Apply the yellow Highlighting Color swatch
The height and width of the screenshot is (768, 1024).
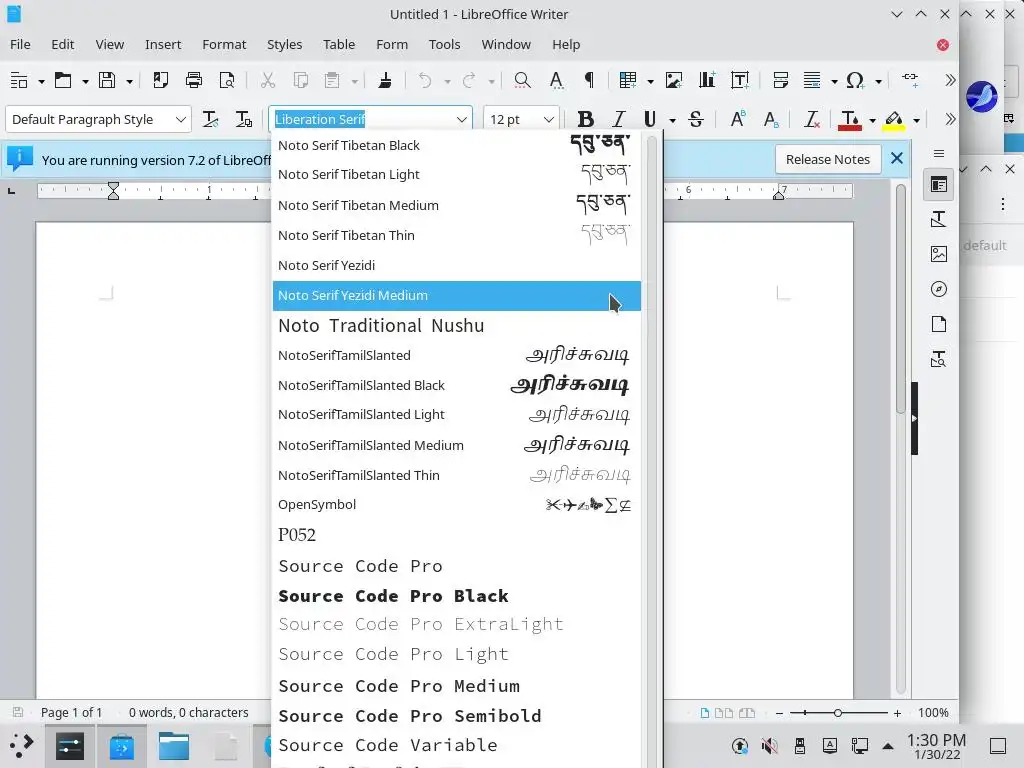click(x=894, y=120)
